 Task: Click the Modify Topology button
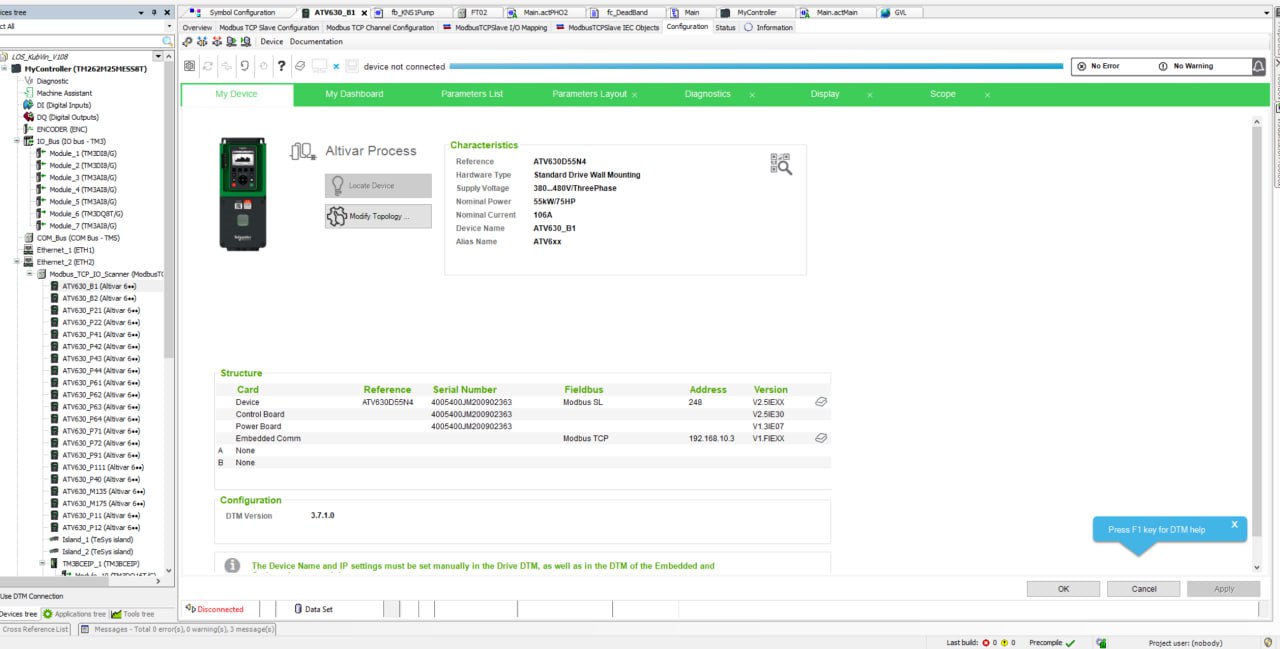[x=378, y=216]
